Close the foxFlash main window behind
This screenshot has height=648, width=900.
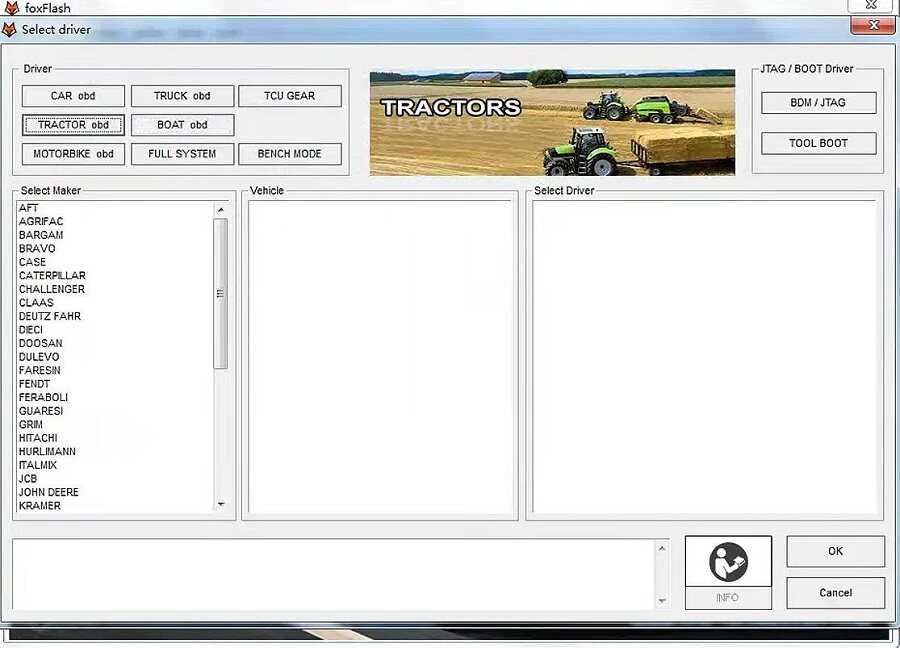point(871,5)
